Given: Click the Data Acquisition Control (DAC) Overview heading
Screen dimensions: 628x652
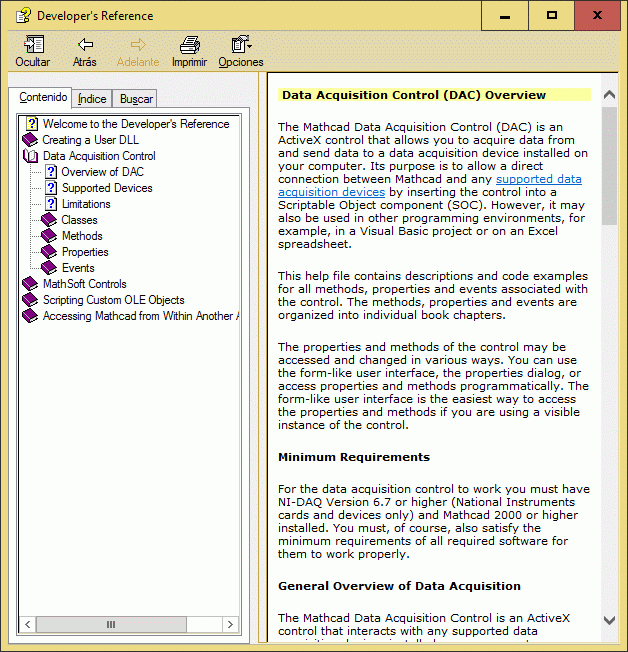Looking at the screenshot, I should coord(414,95).
